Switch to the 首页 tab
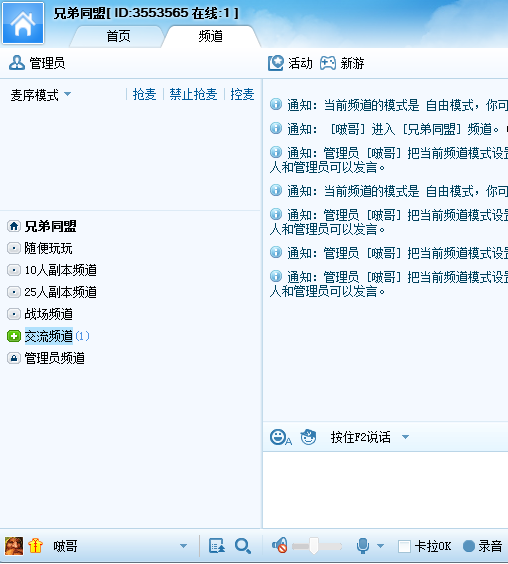 click(x=118, y=36)
